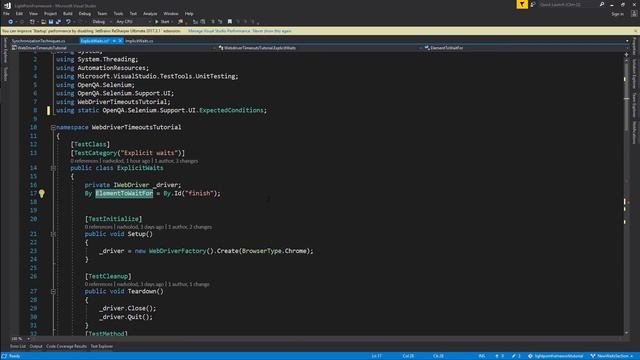Collapse the Setup() method block

tap(53, 234)
